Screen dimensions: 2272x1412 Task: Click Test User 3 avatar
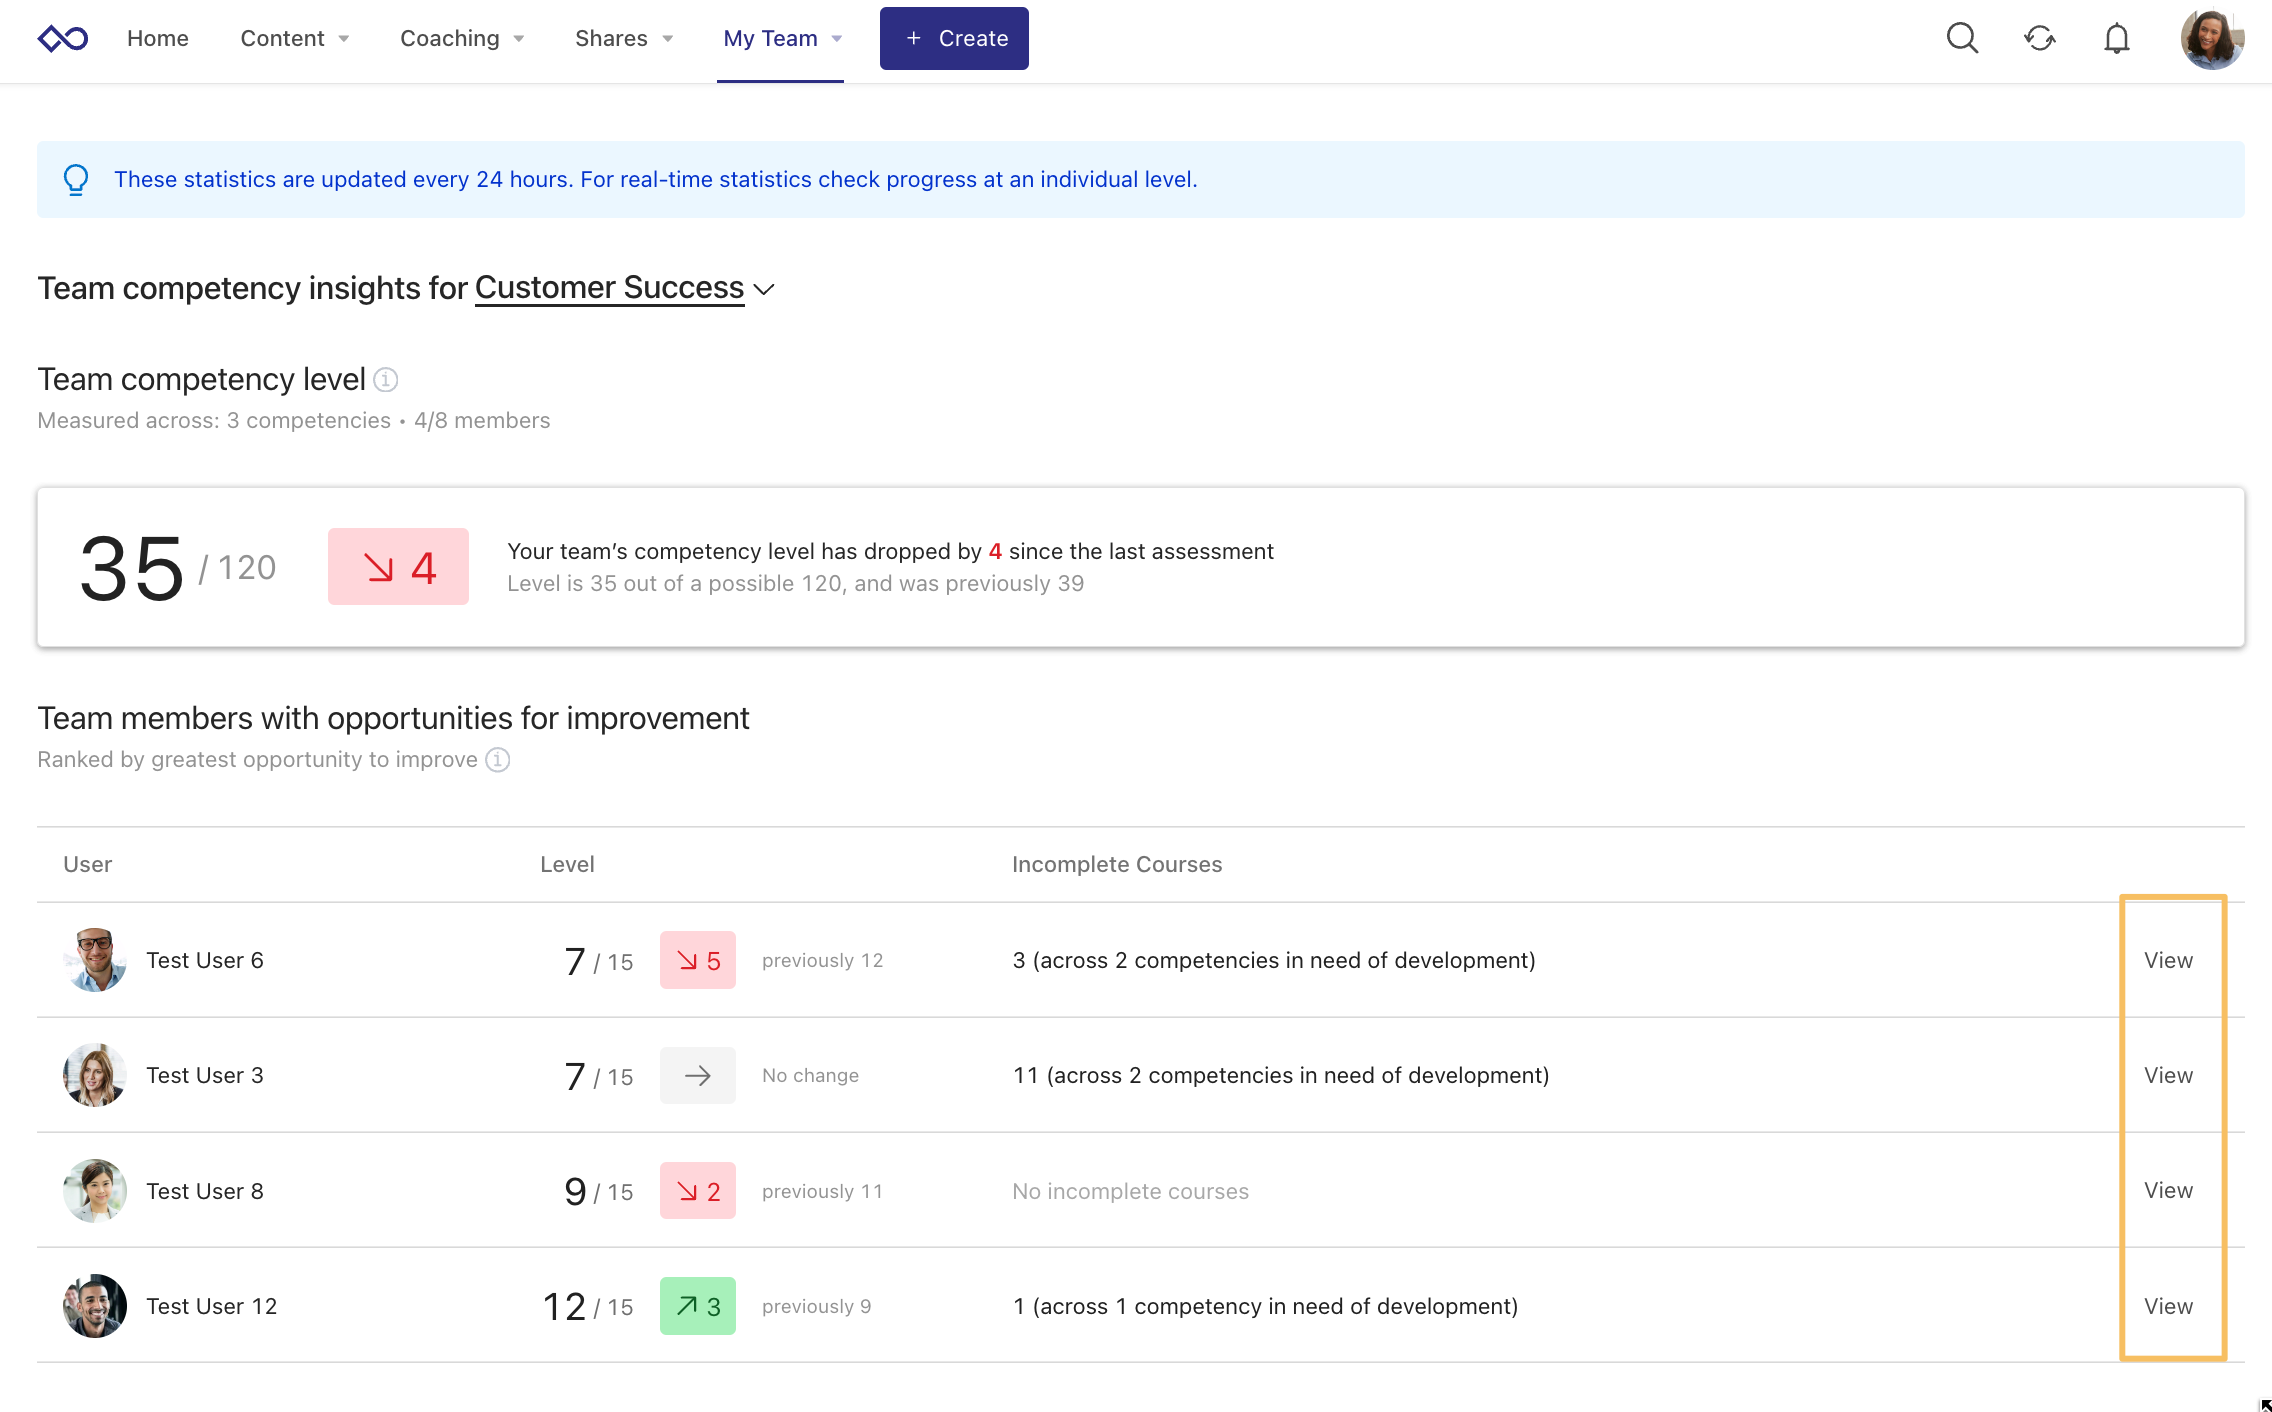[x=95, y=1075]
